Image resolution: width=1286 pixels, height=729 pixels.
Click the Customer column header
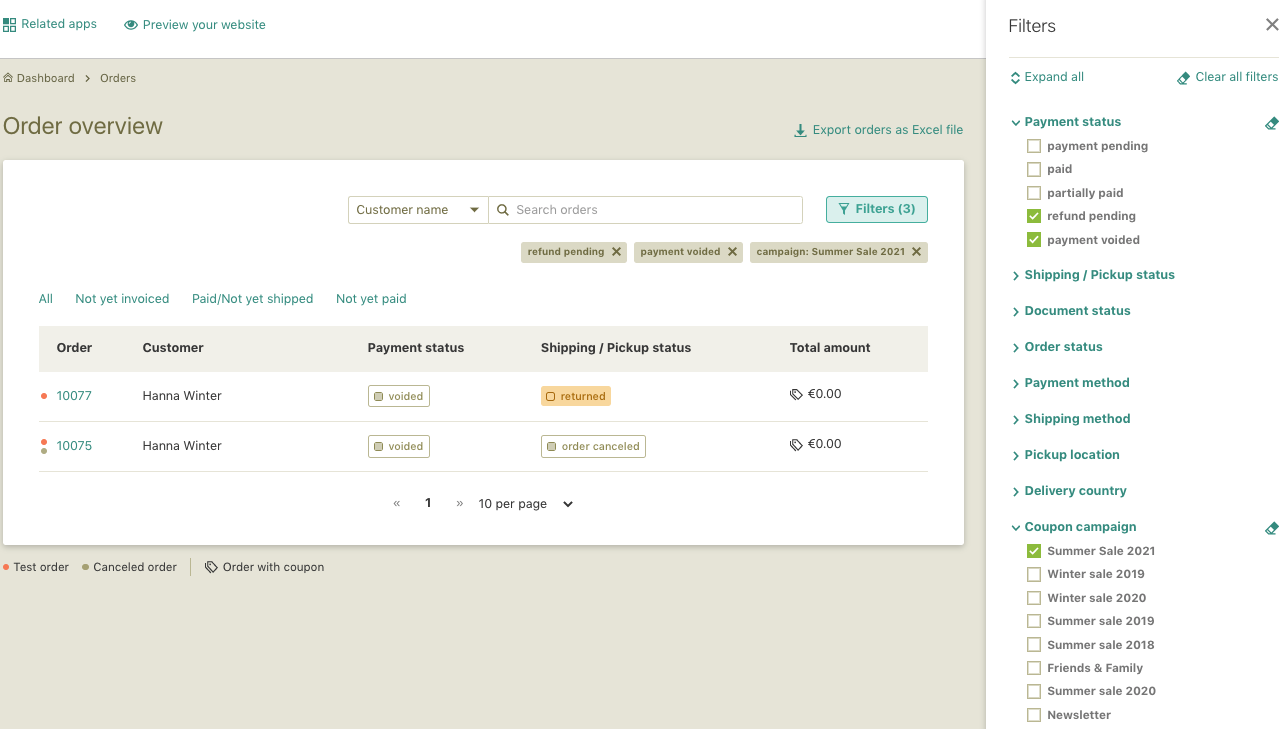tap(173, 348)
